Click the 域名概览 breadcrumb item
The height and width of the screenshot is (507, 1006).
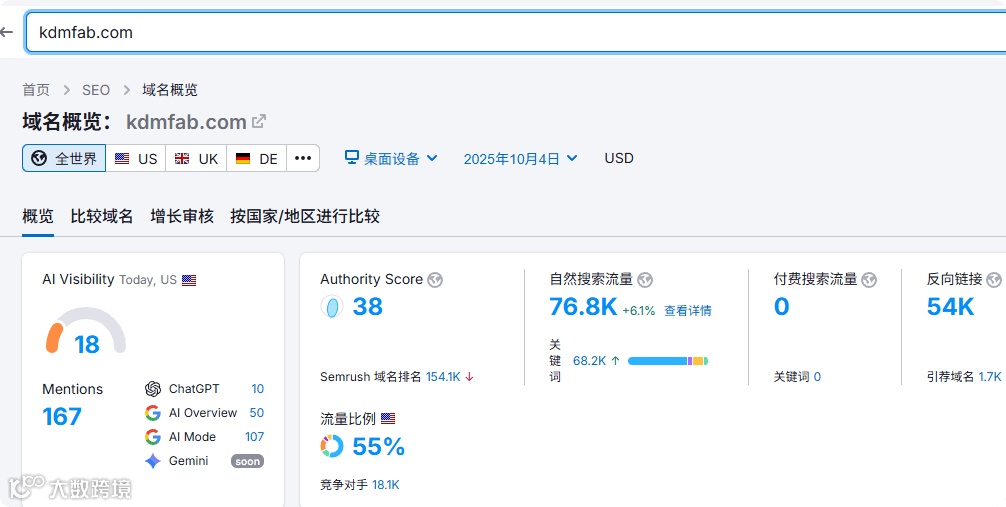point(170,90)
